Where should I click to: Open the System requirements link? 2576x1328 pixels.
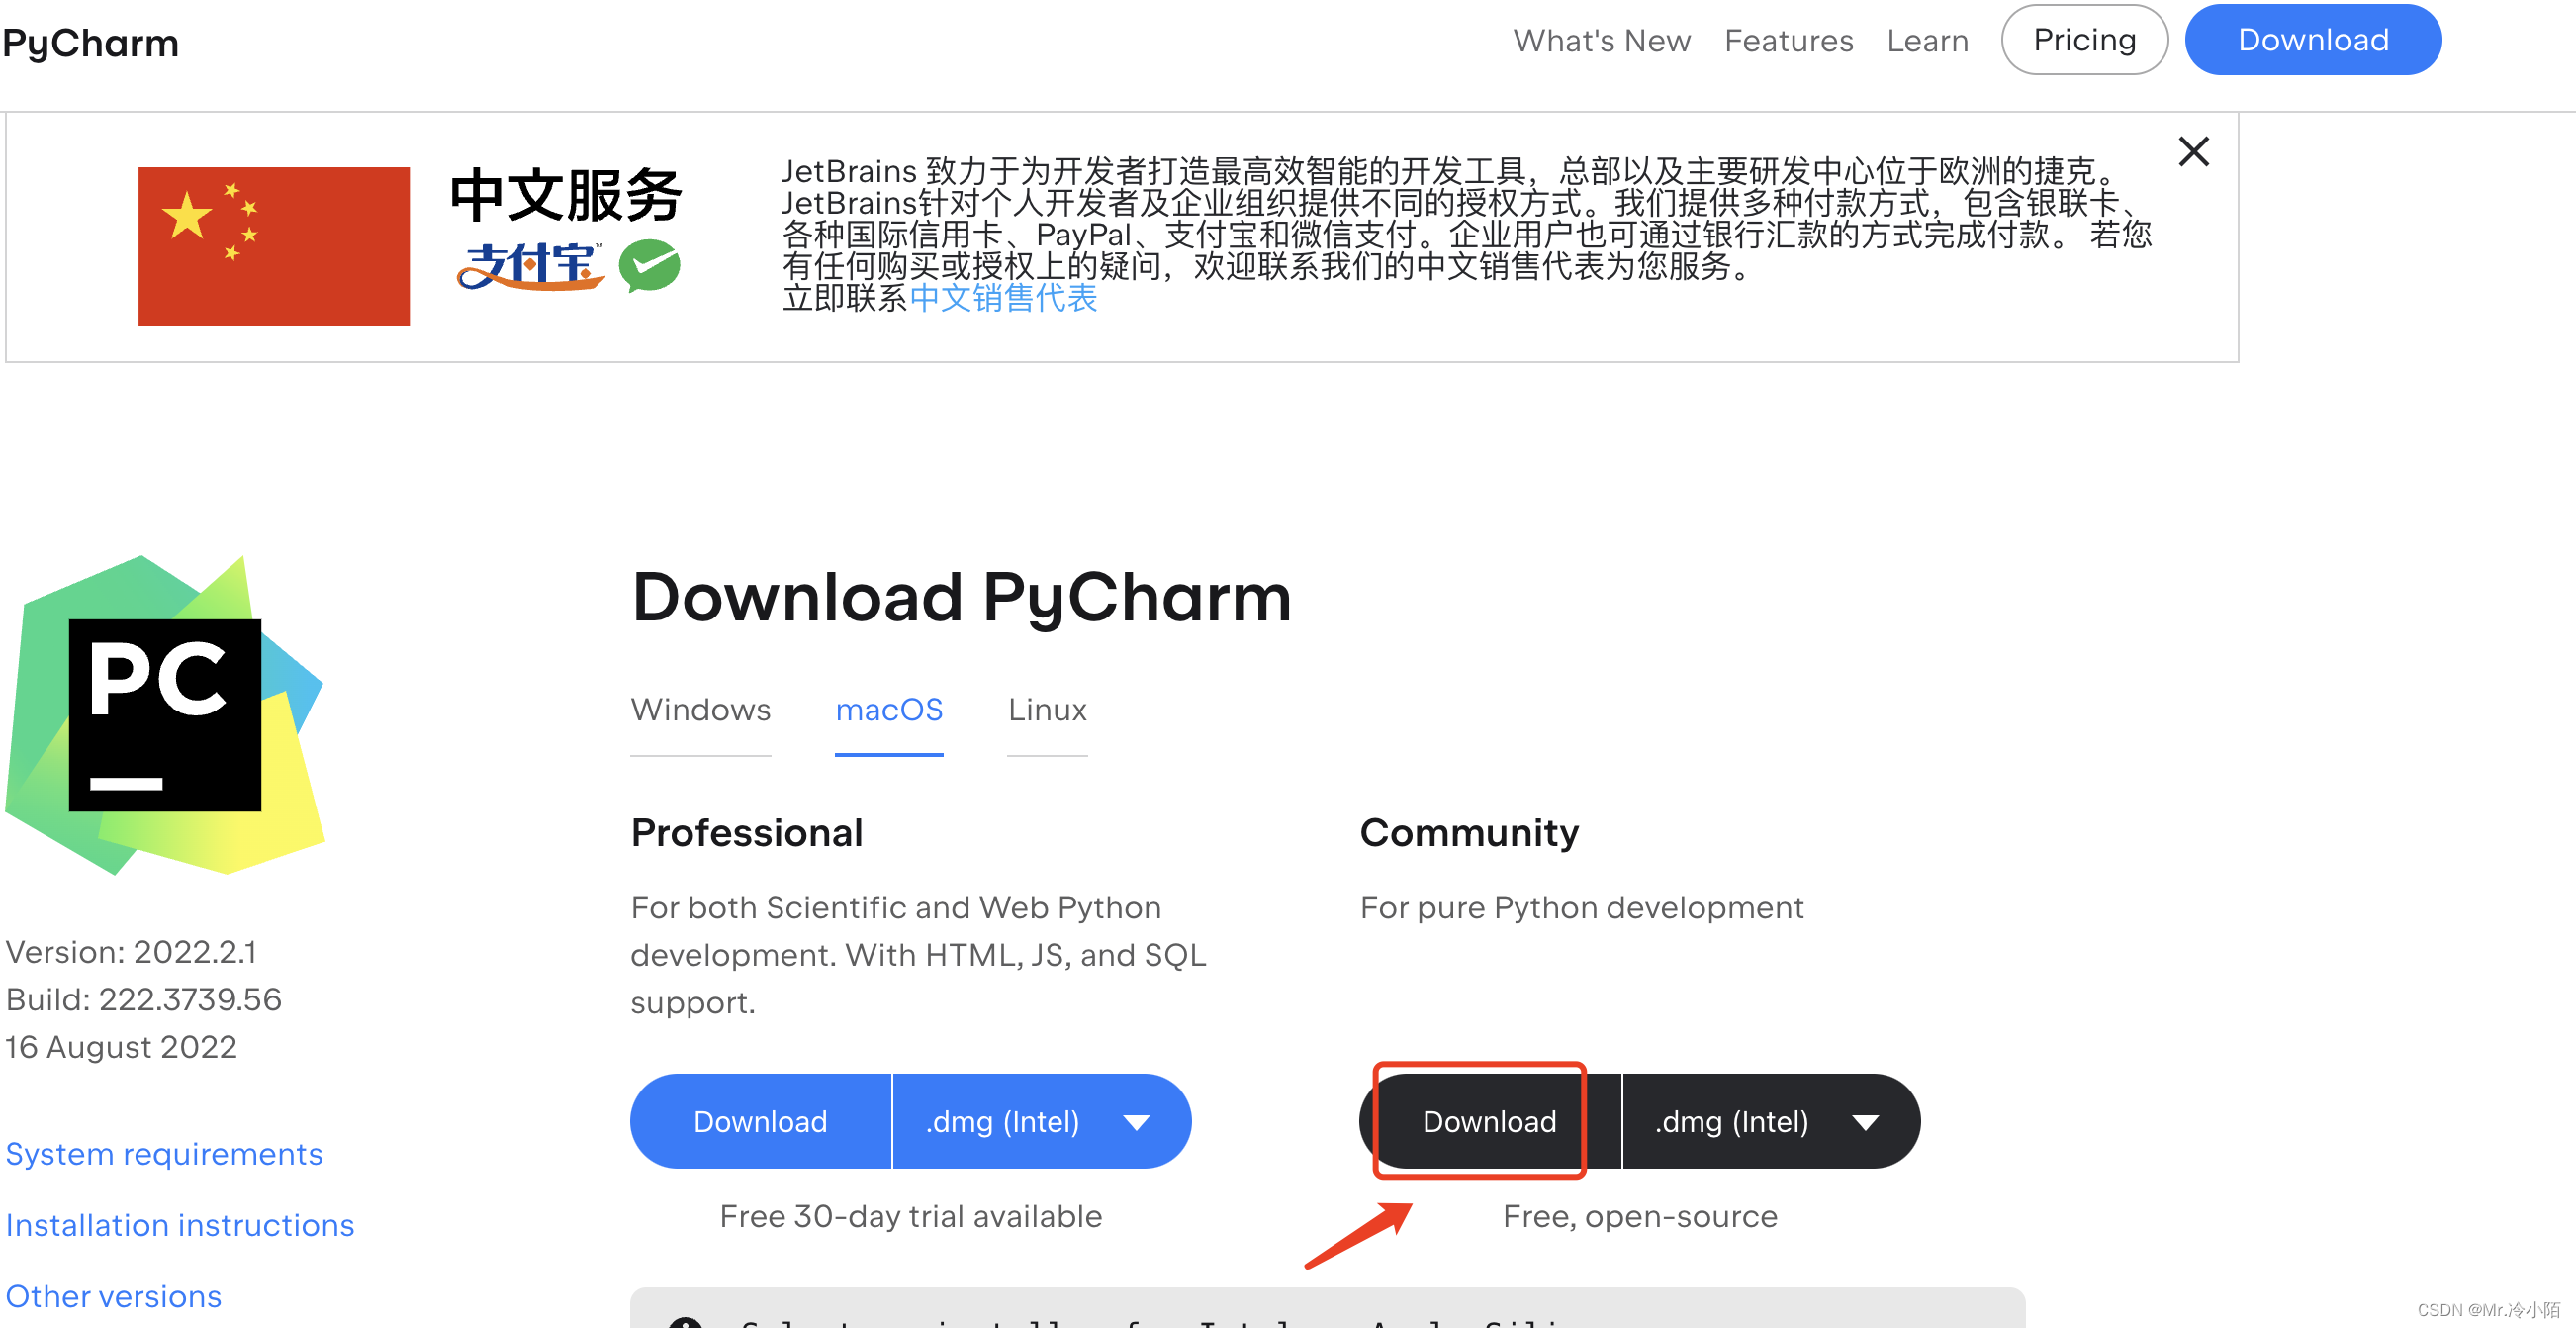(163, 1153)
